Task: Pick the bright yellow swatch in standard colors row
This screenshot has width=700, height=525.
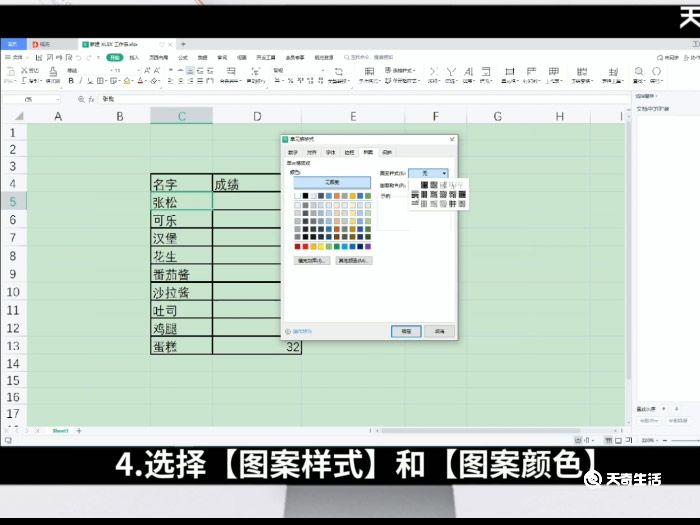Action: (321, 246)
